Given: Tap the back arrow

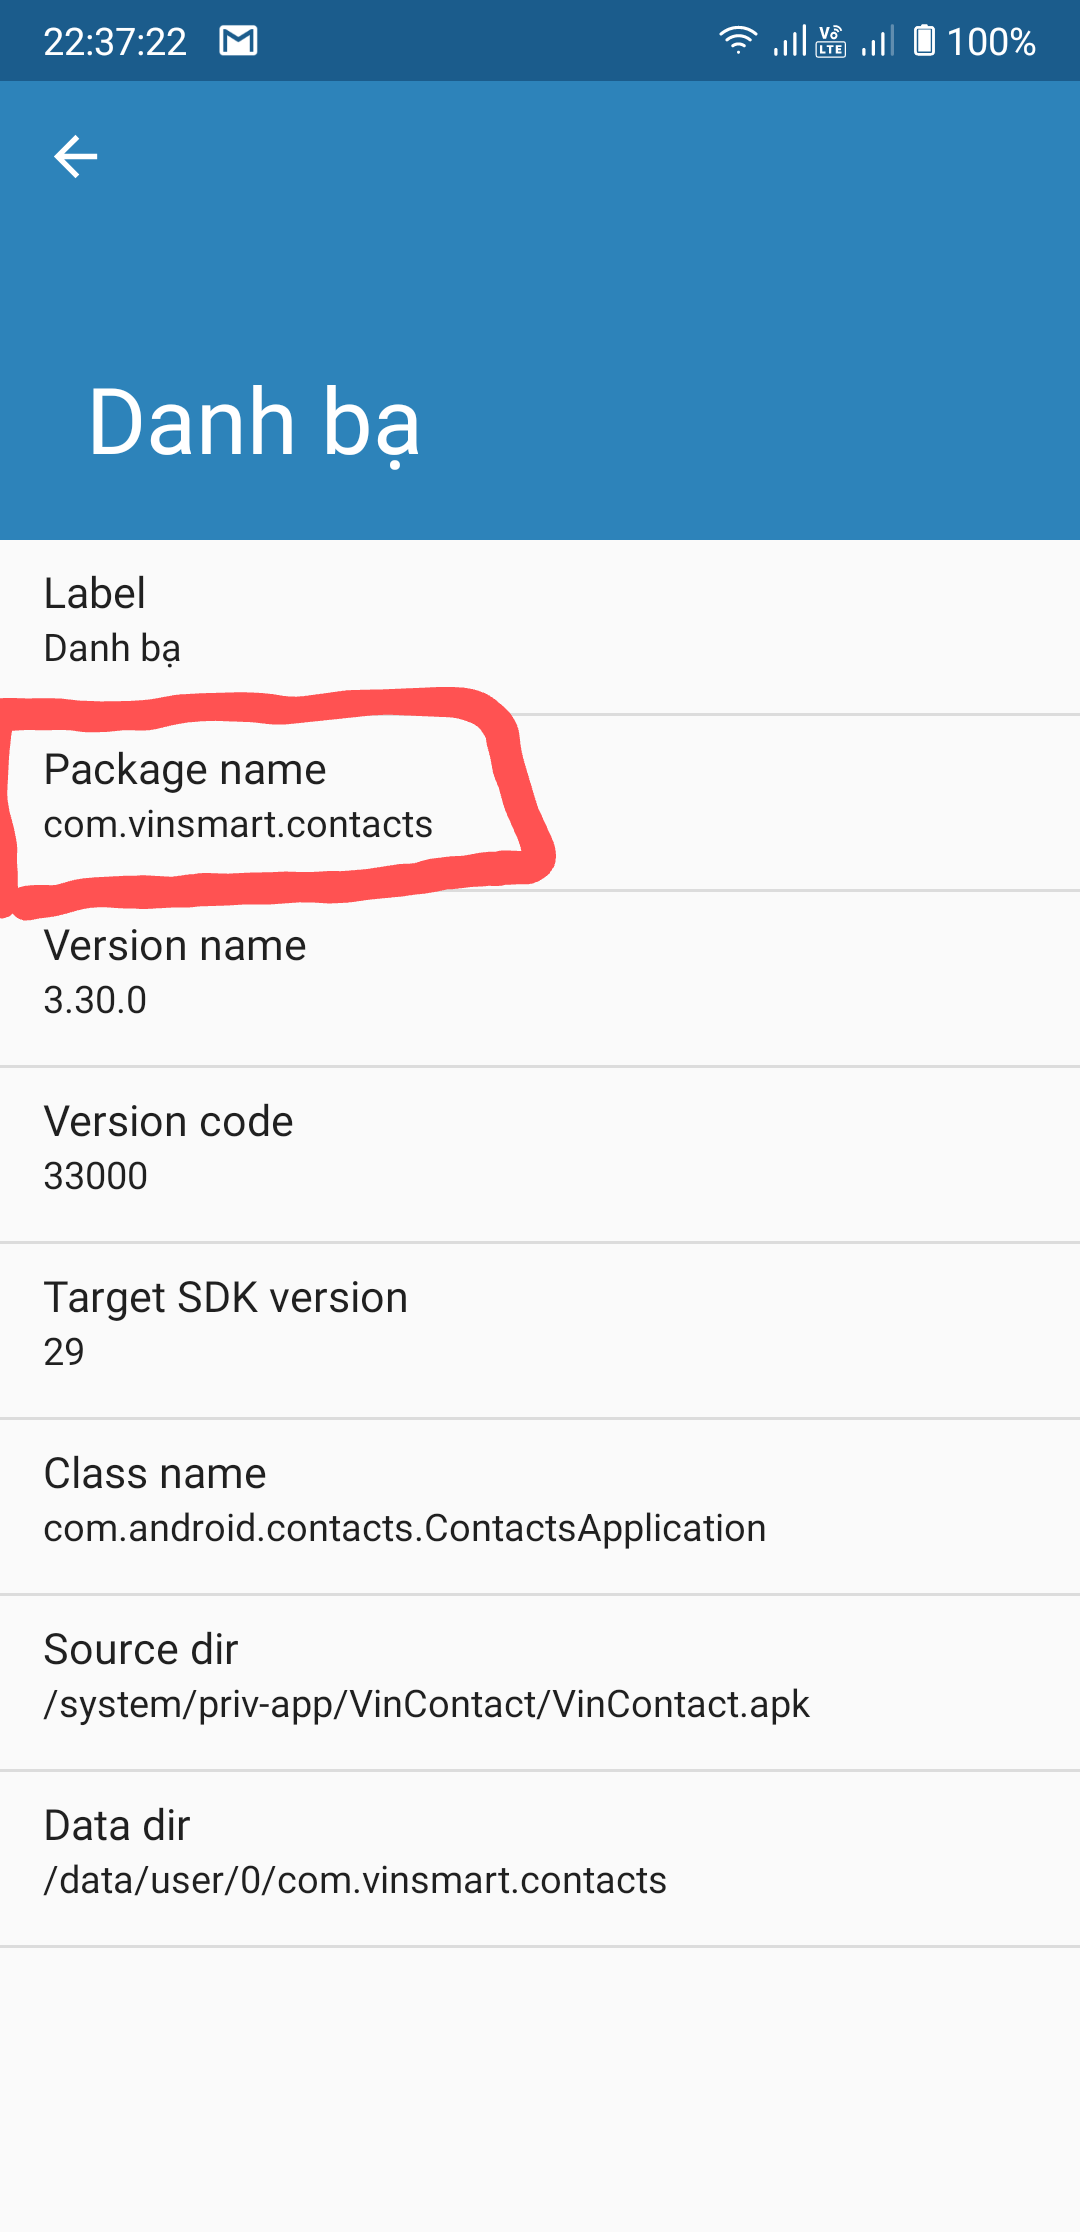Looking at the screenshot, I should point(76,157).
